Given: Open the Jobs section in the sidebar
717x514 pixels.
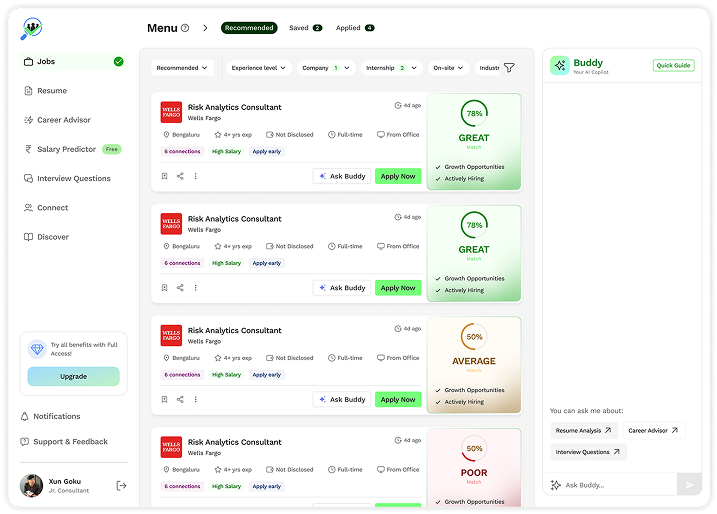Looking at the screenshot, I should [73, 62].
